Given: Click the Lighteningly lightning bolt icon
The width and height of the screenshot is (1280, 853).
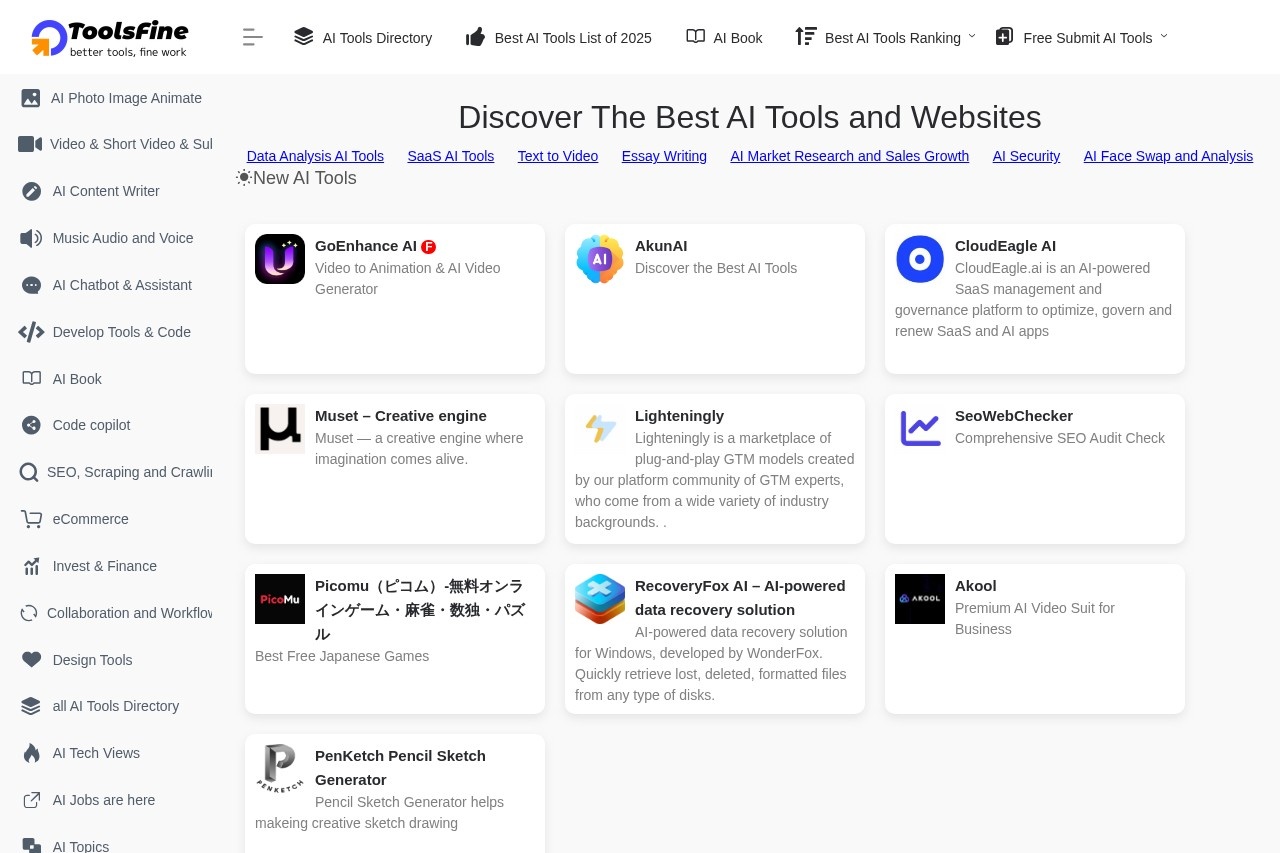Looking at the screenshot, I should pyautogui.click(x=600, y=429).
